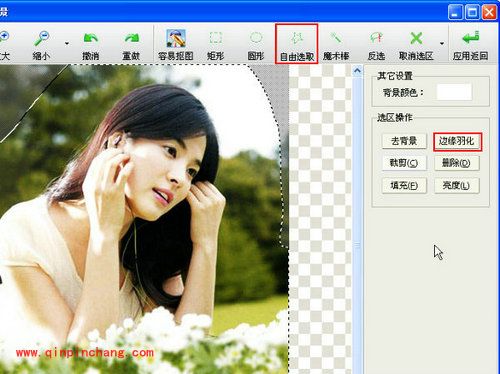500x374 pixels.
Task: Pick the 背景颜色 white color swatch
Action: 454,92
